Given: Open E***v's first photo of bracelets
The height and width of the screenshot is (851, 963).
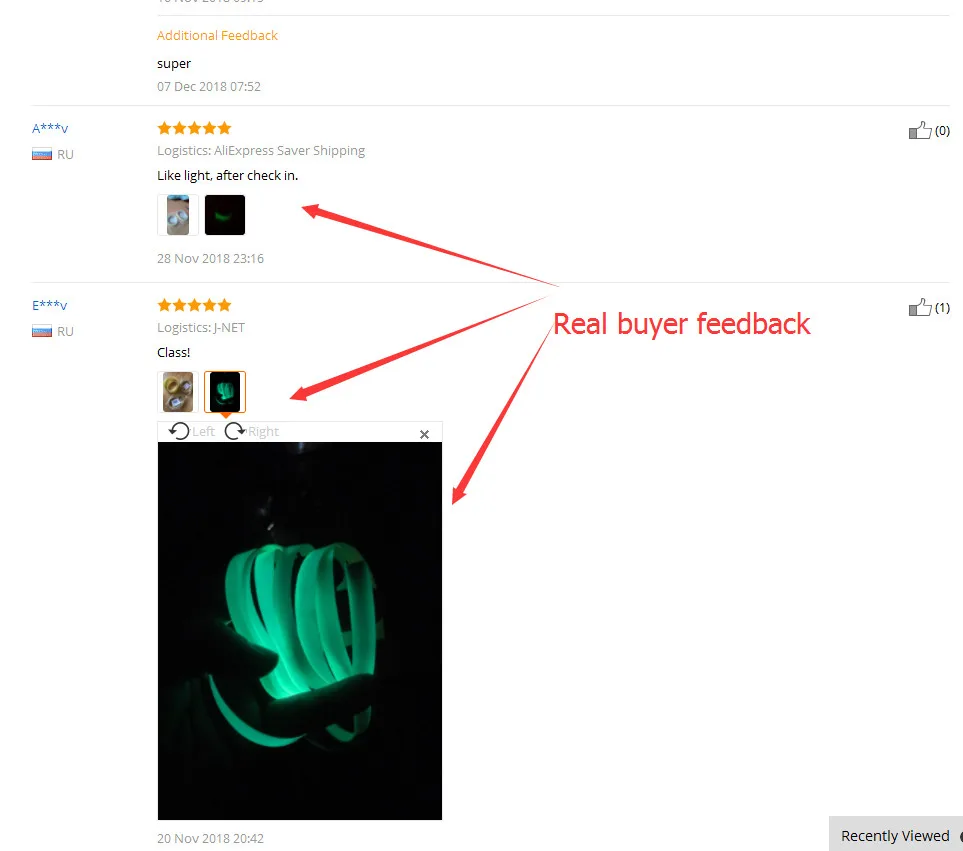Looking at the screenshot, I should coord(178,392).
